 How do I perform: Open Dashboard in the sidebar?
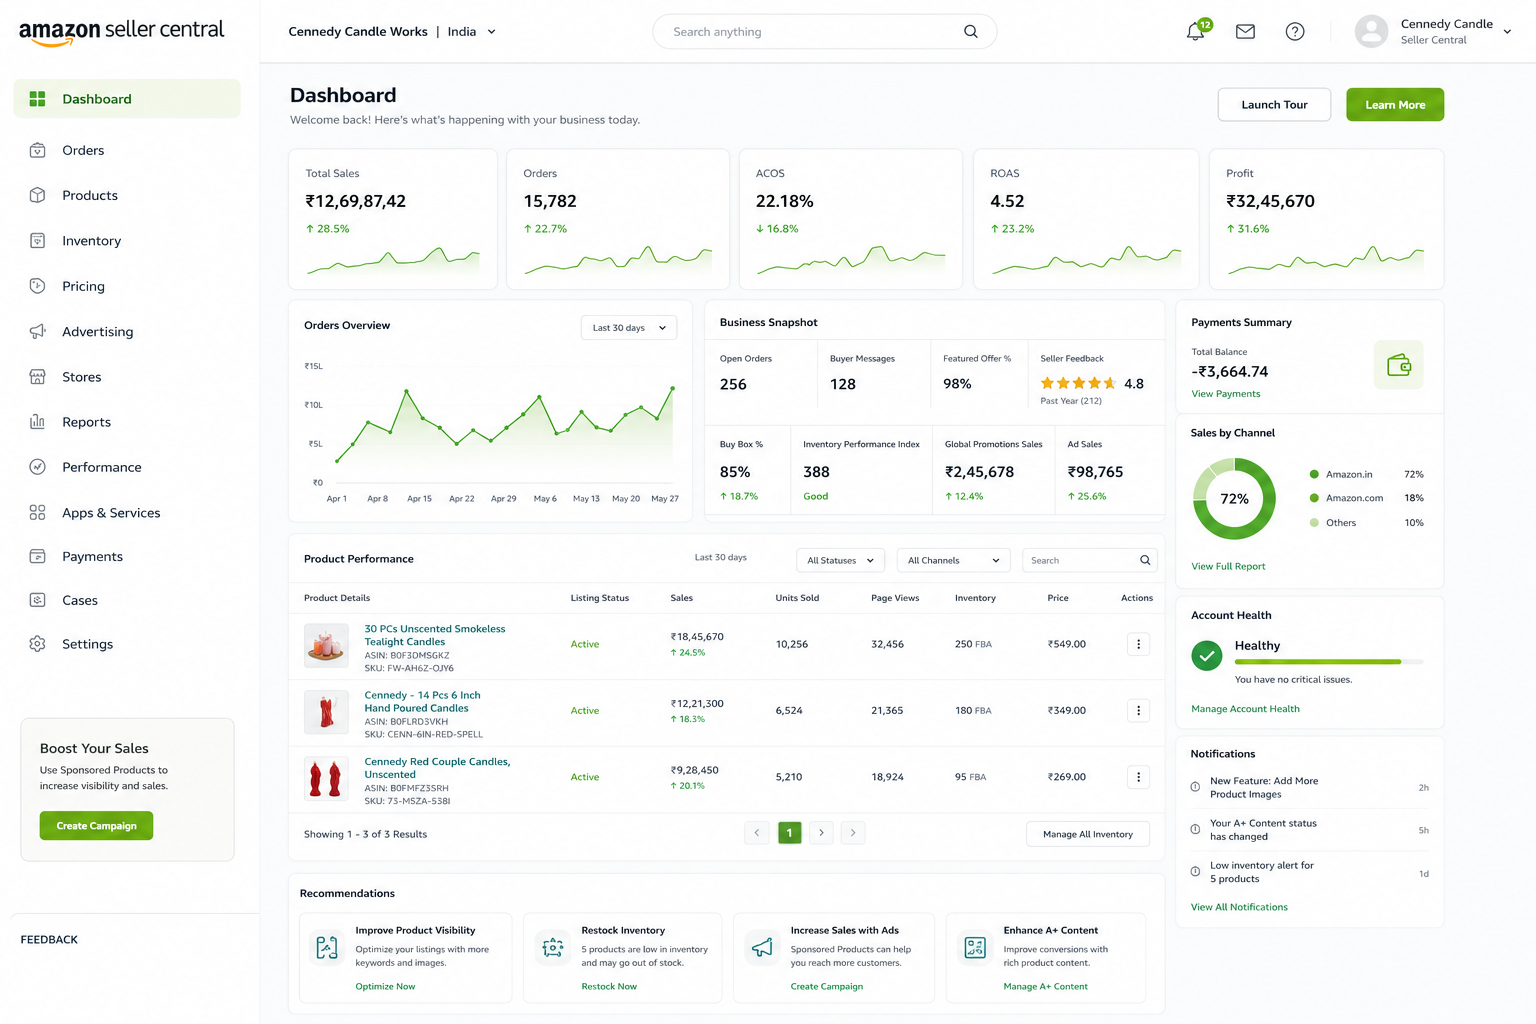(127, 99)
